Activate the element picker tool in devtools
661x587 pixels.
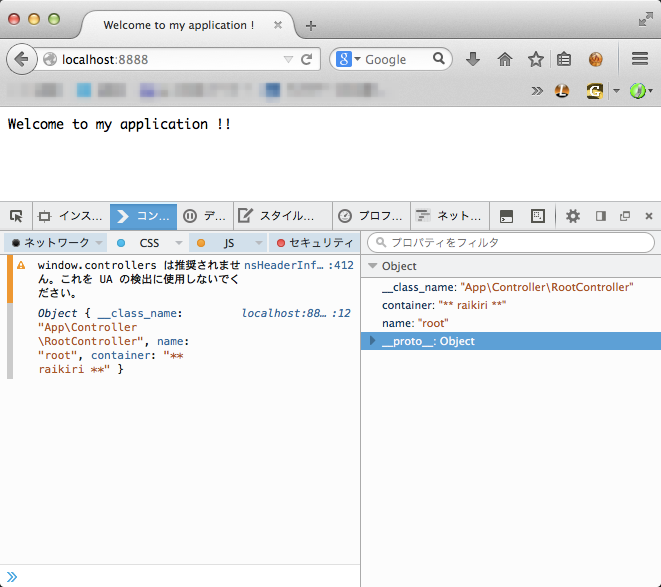(16, 216)
